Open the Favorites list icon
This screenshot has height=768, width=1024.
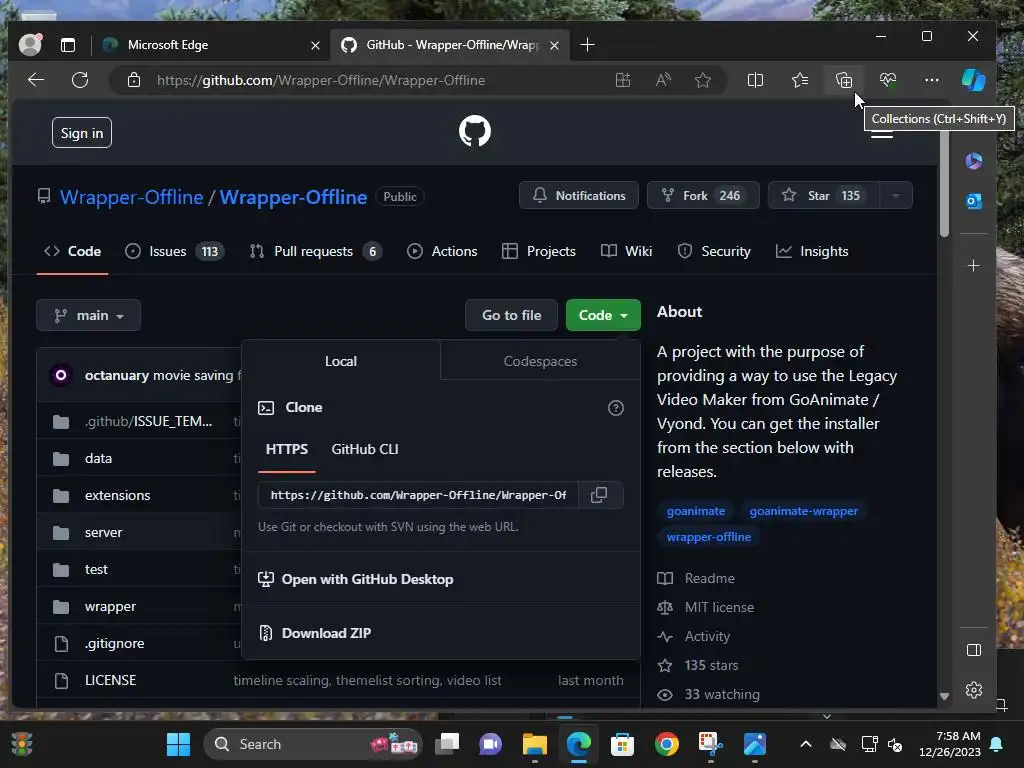point(799,80)
